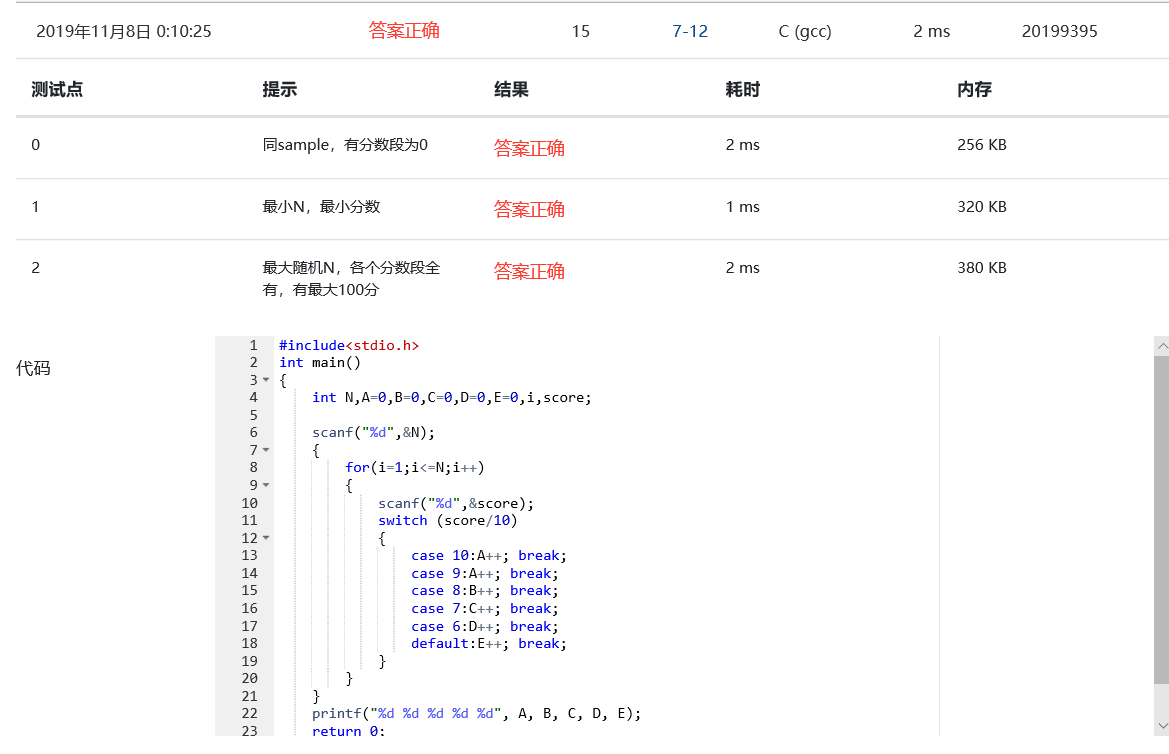Click memory value 380 KB
Viewport: 1169px width, 754px height.
coord(982,268)
